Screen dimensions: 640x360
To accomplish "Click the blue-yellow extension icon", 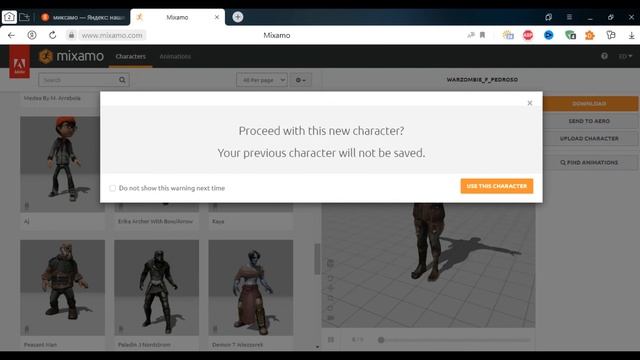I will click(x=508, y=35).
